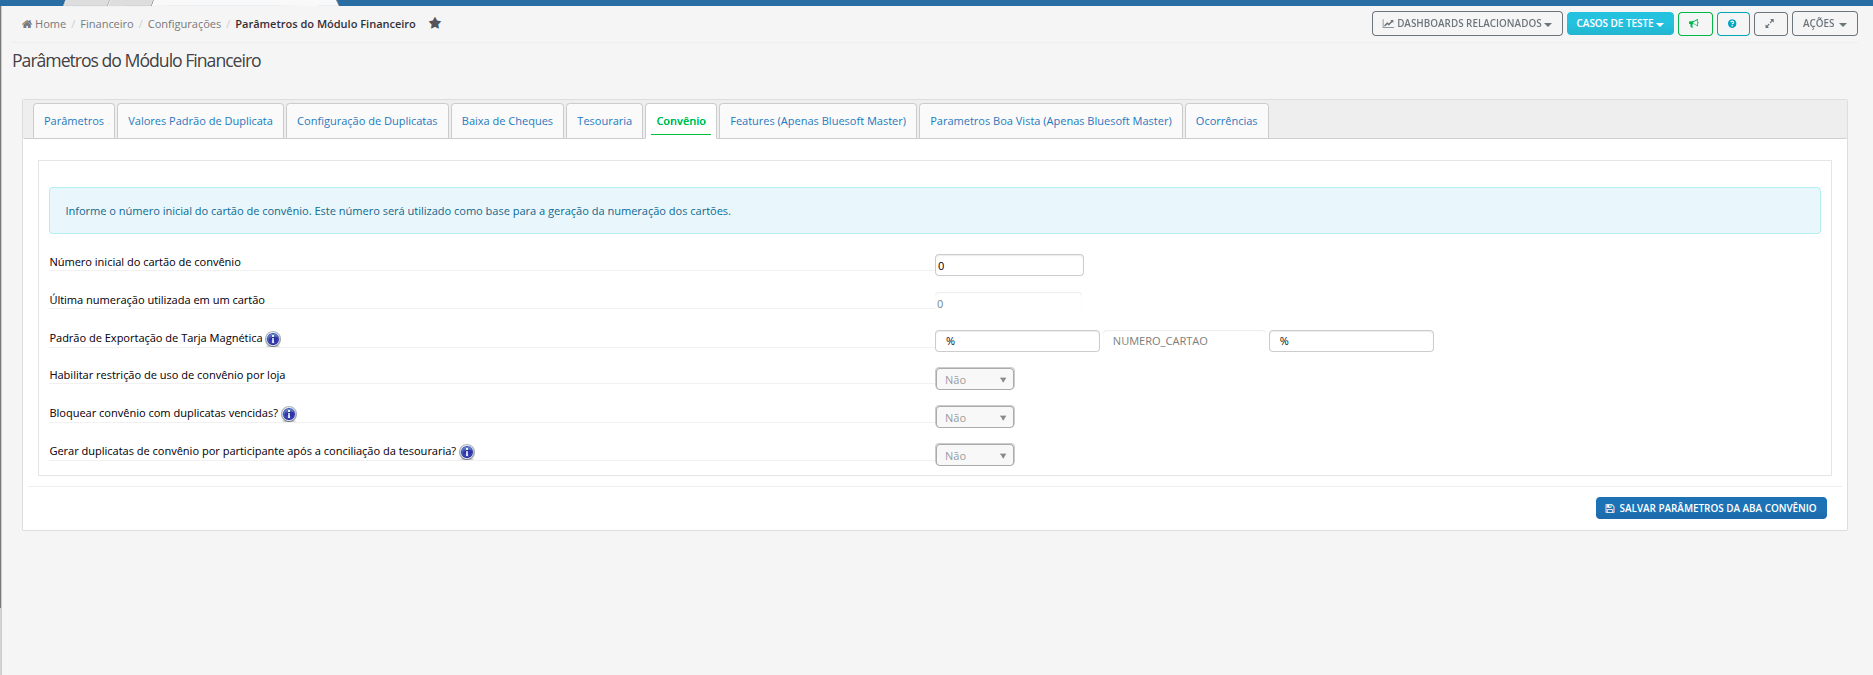Click info icon beside Bloquear convênio com duplicatas vencidas
1873x675 pixels.
pyautogui.click(x=289, y=414)
